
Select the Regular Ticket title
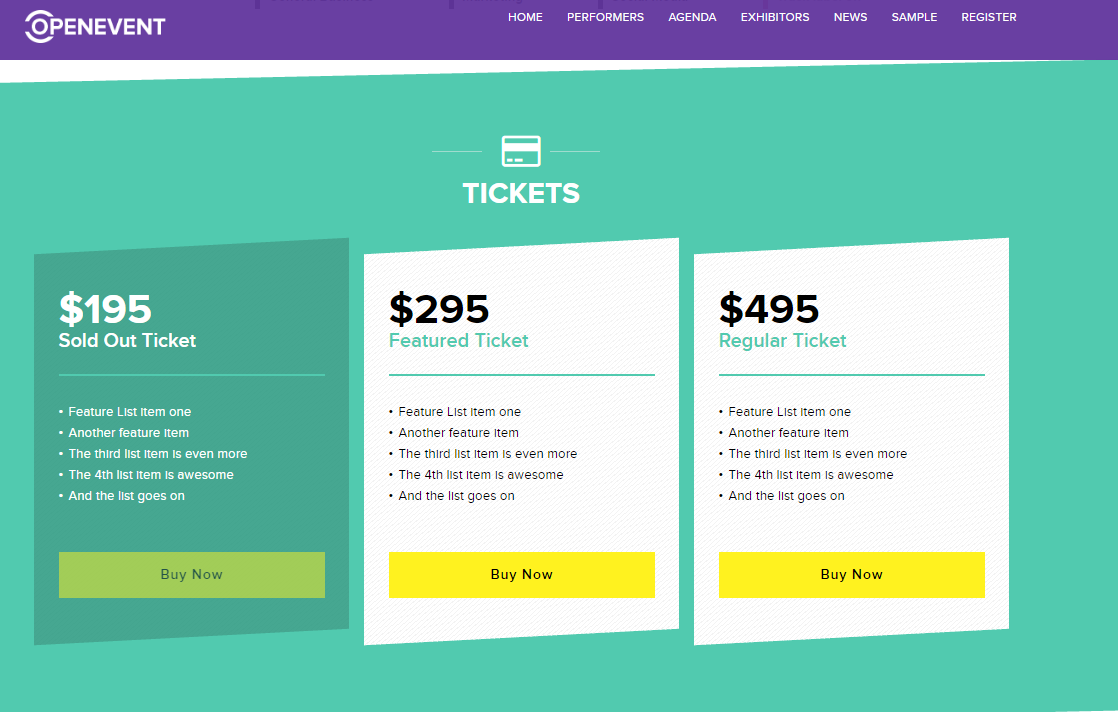(782, 341)
